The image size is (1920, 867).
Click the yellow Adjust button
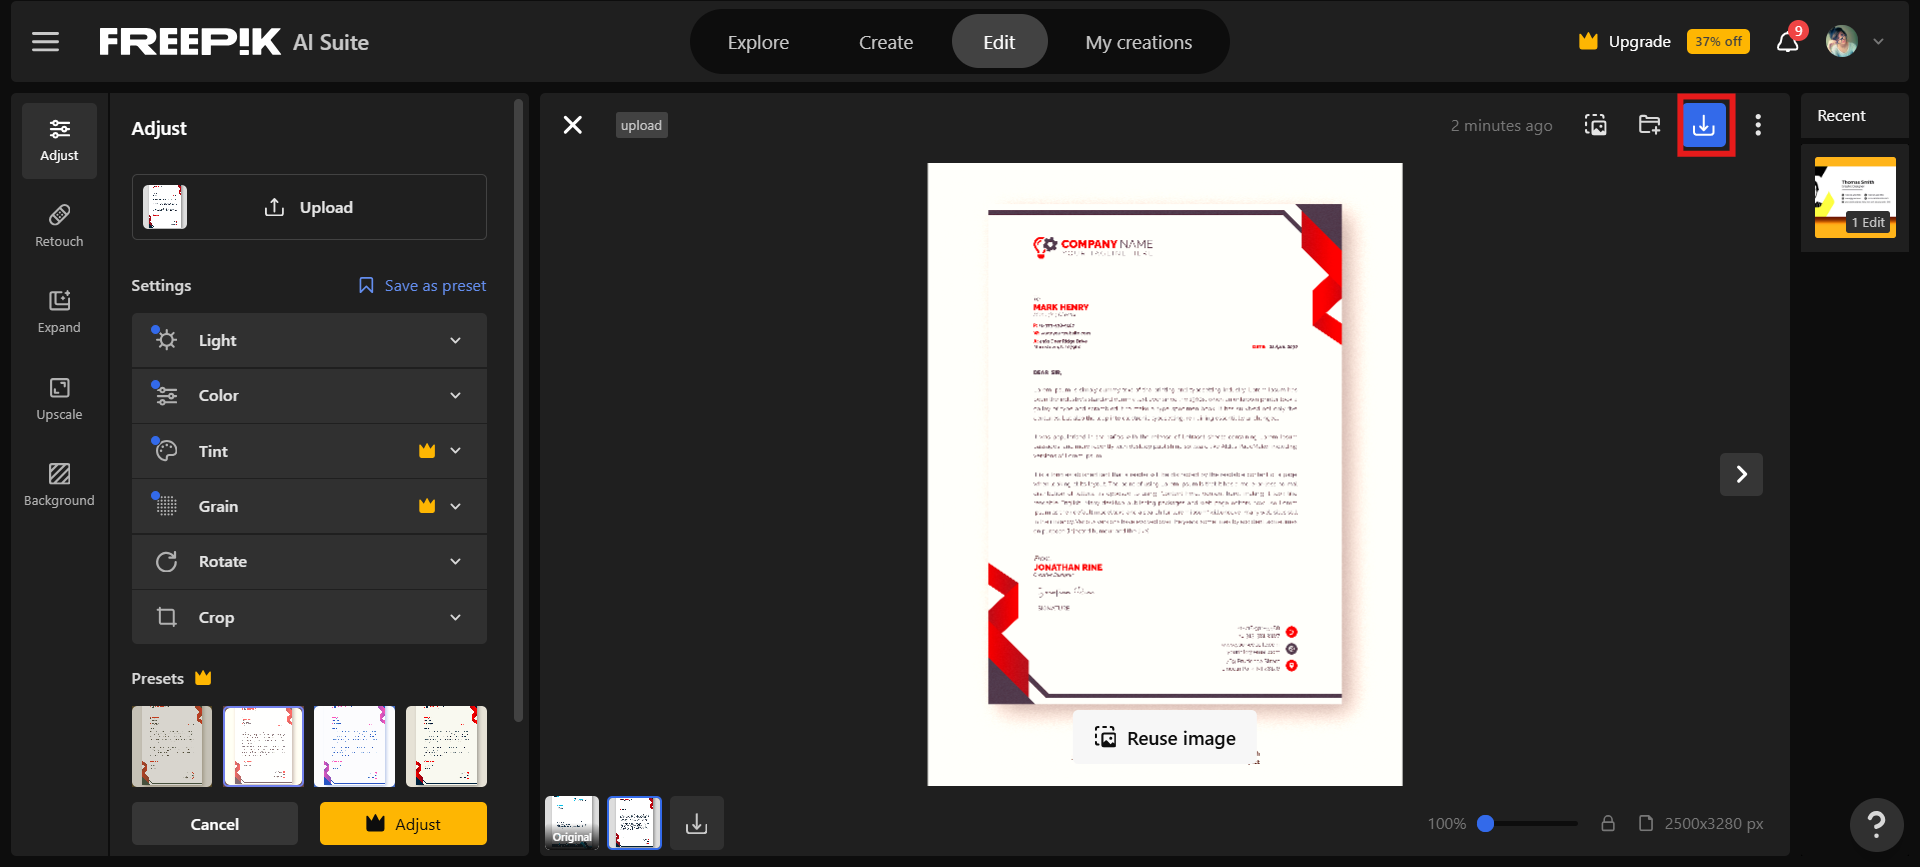(403, 824)
